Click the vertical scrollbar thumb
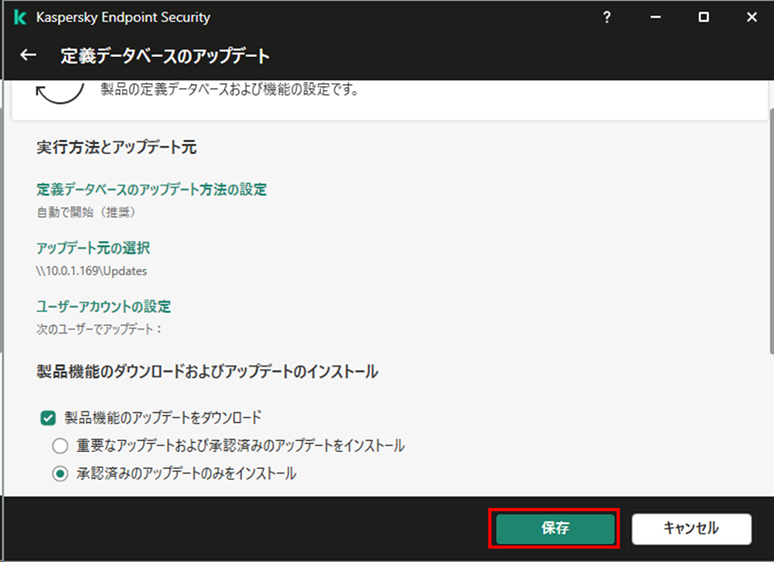 (x=771, y=231)
